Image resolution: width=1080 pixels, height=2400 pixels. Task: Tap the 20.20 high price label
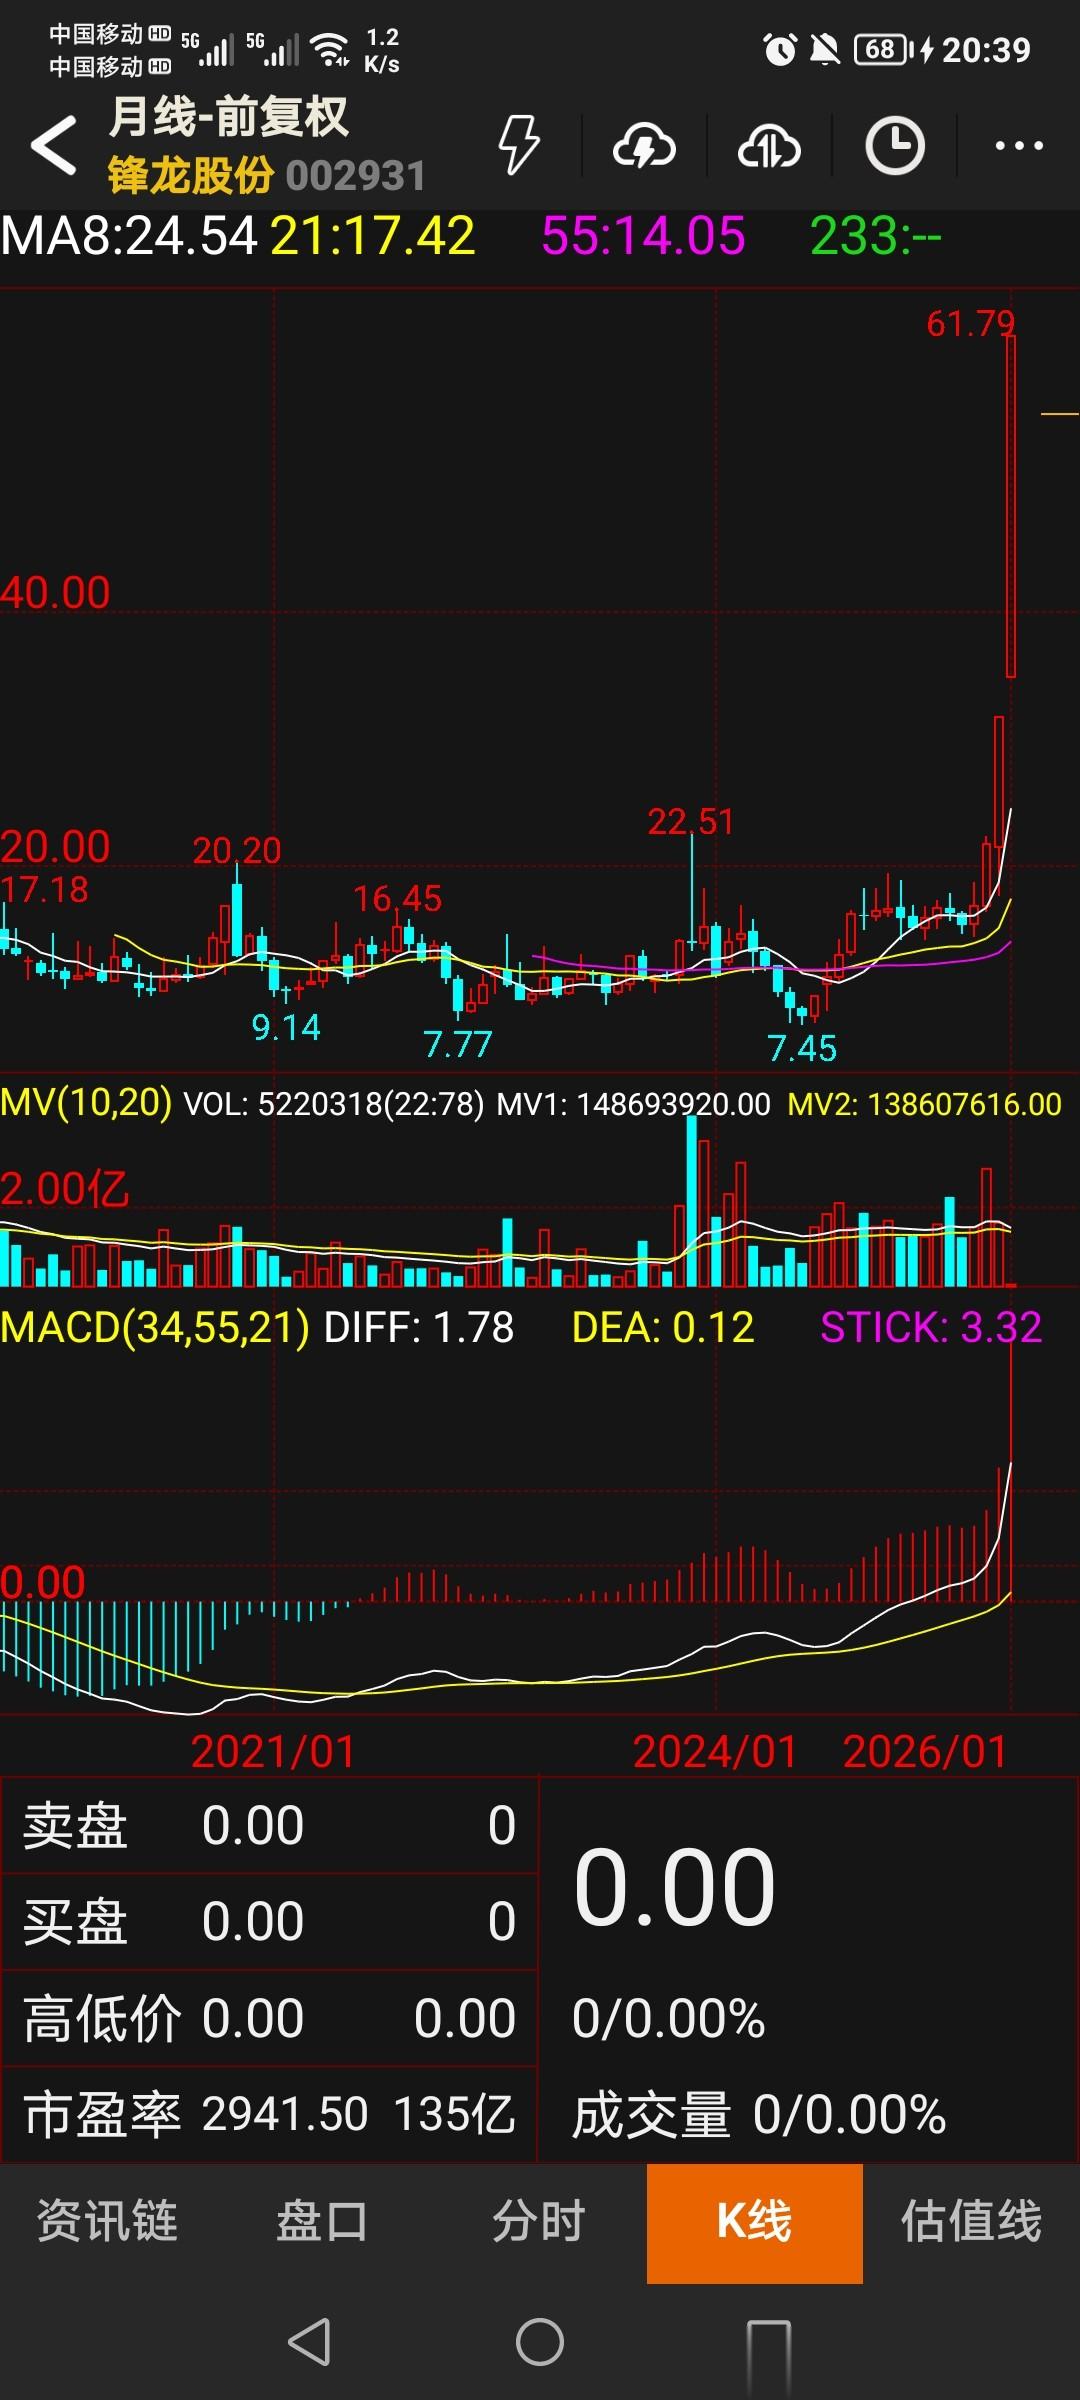click(x=237, y=850)
